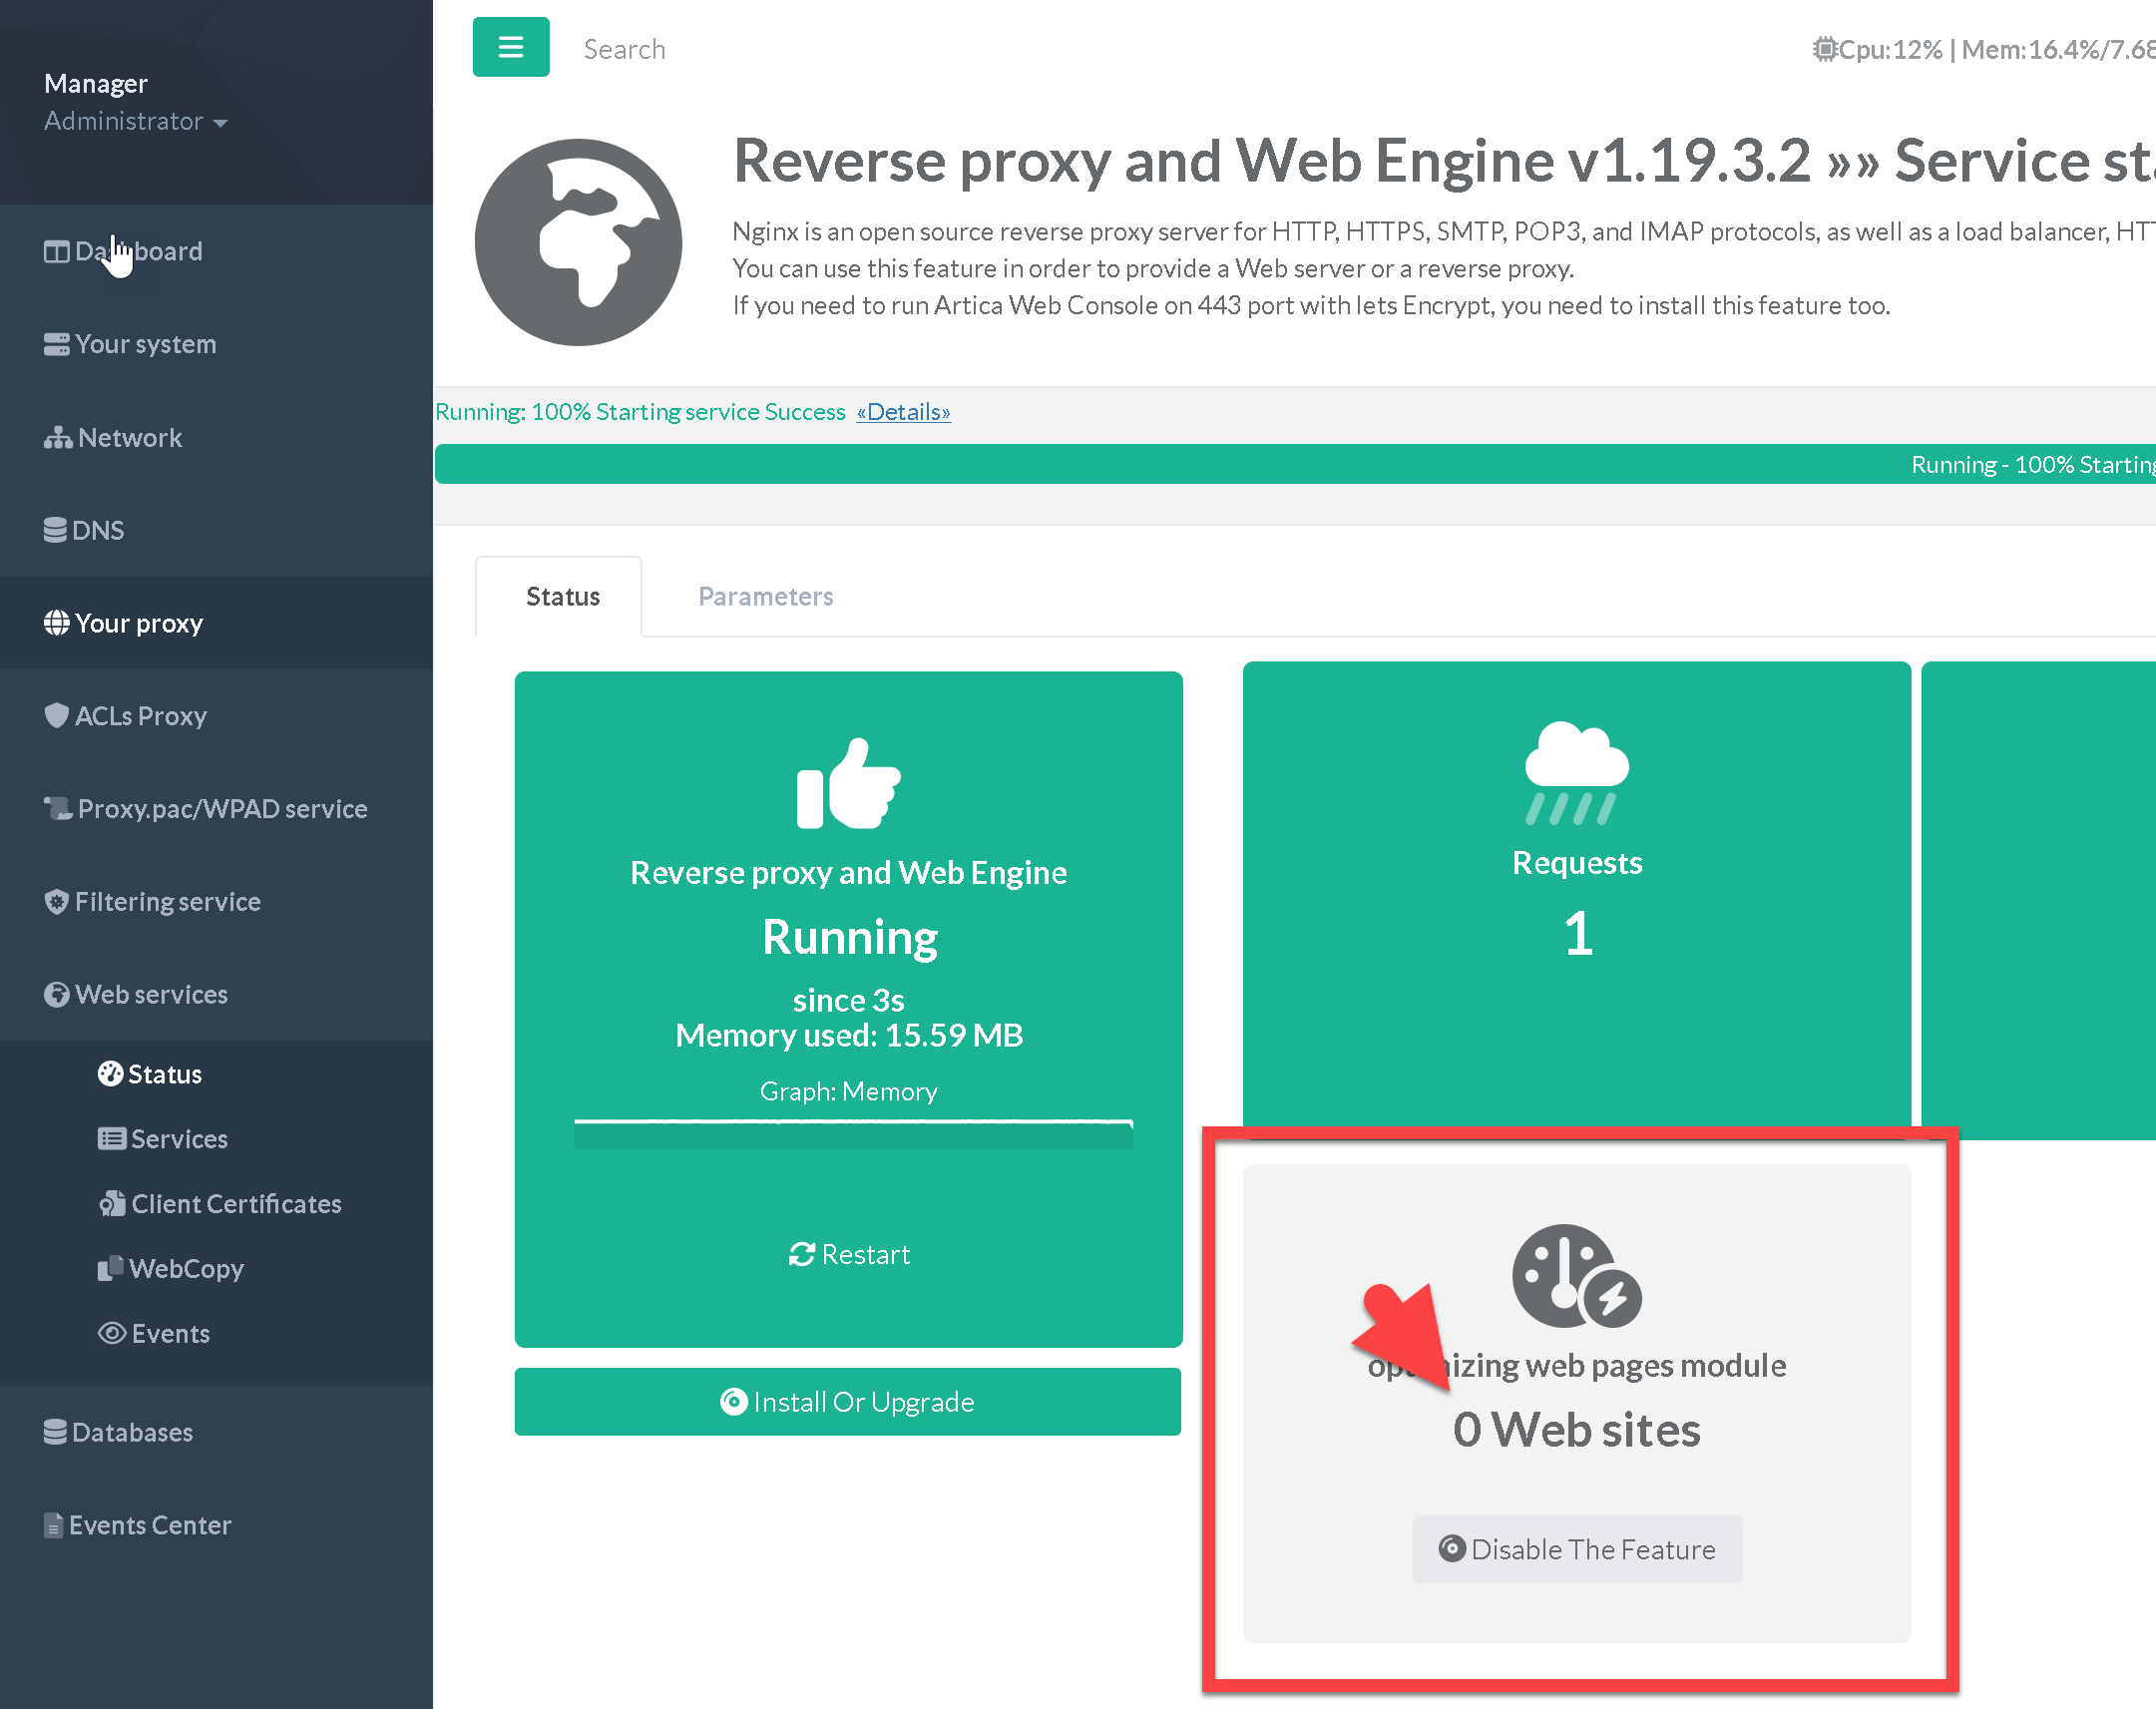The height and width of the screenshot is (1709, 2156).
Task: Click the optimizing web pages gauge icon
Action: tap(1576, 1276)
